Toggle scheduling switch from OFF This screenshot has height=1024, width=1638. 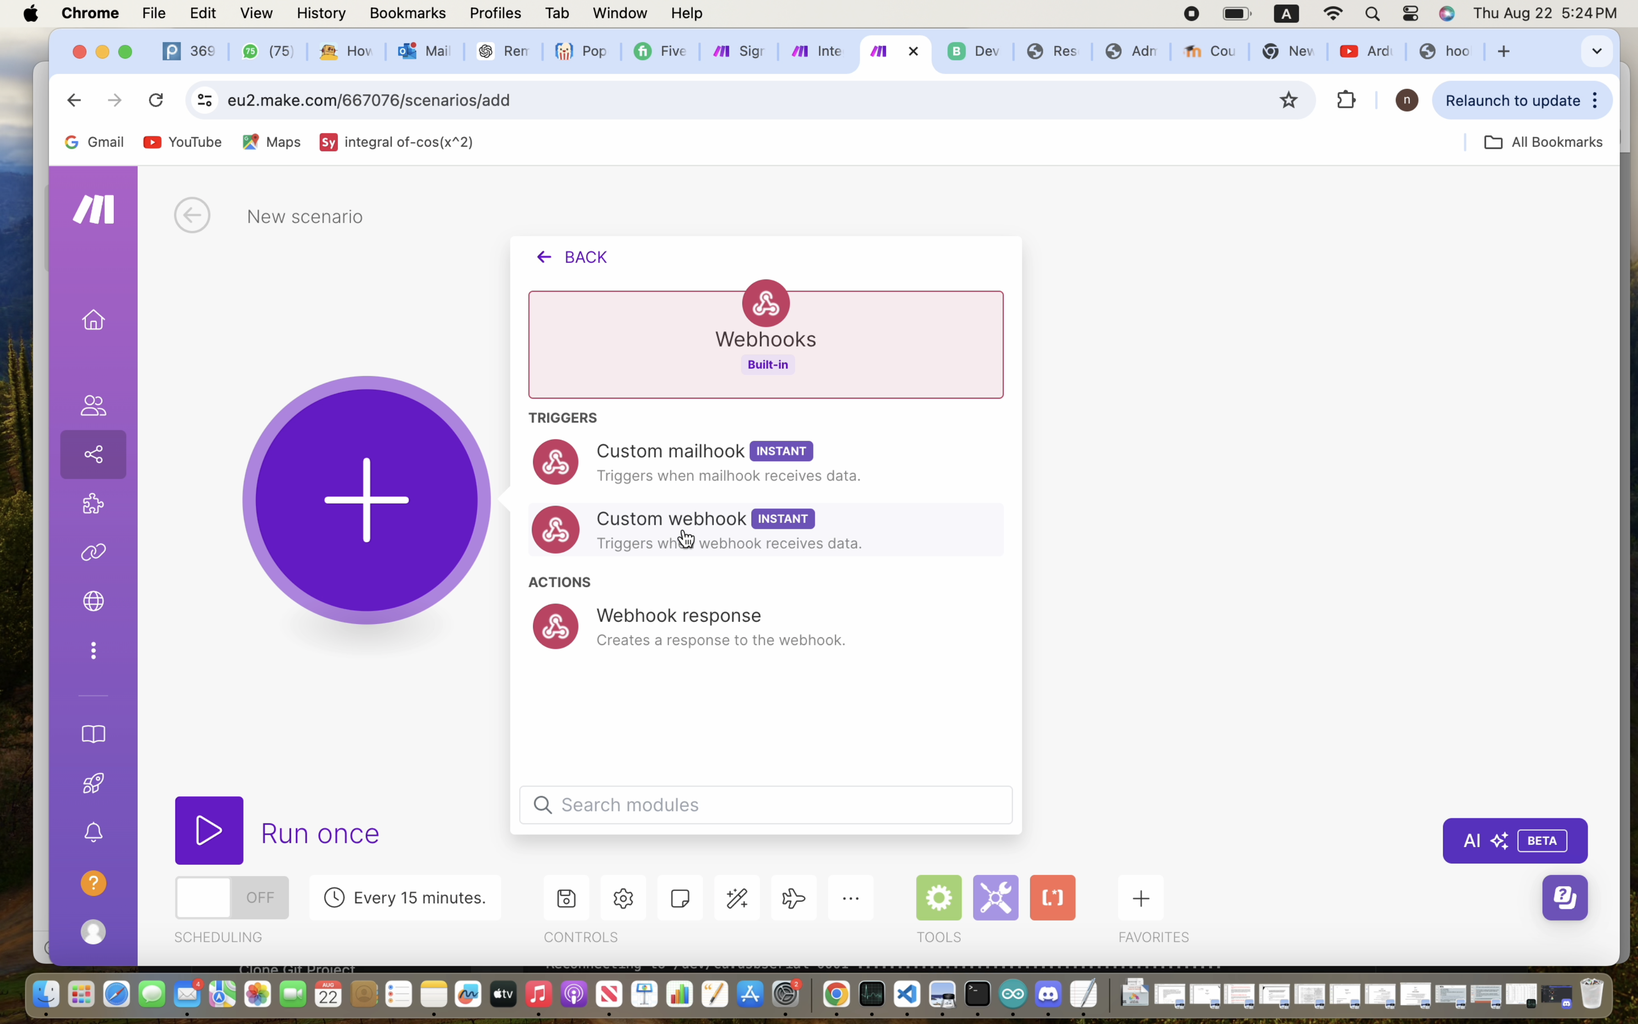click(x=232, y=898)
